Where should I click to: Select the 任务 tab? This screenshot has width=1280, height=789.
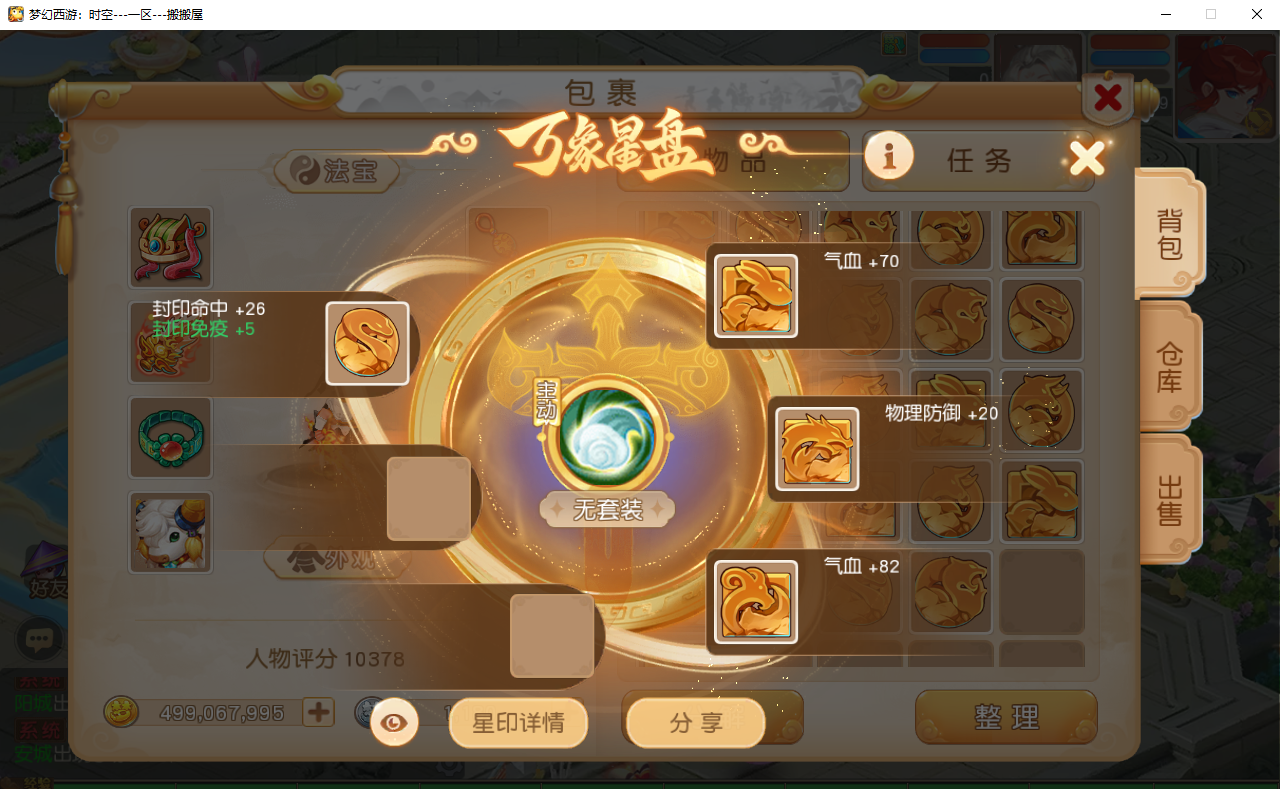click(979, 160)
